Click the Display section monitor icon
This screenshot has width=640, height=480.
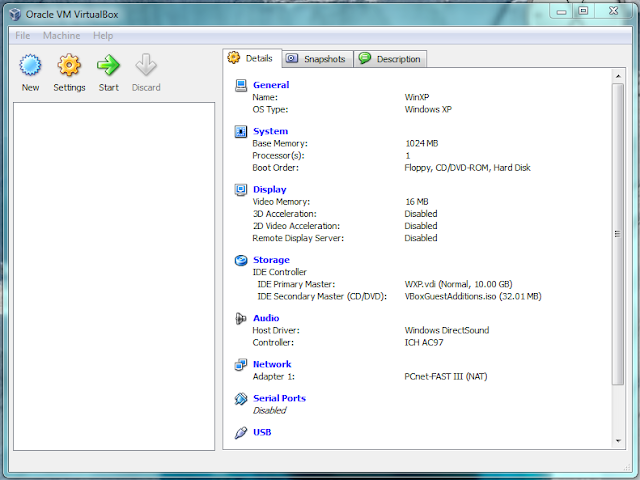tap(241, 190)
